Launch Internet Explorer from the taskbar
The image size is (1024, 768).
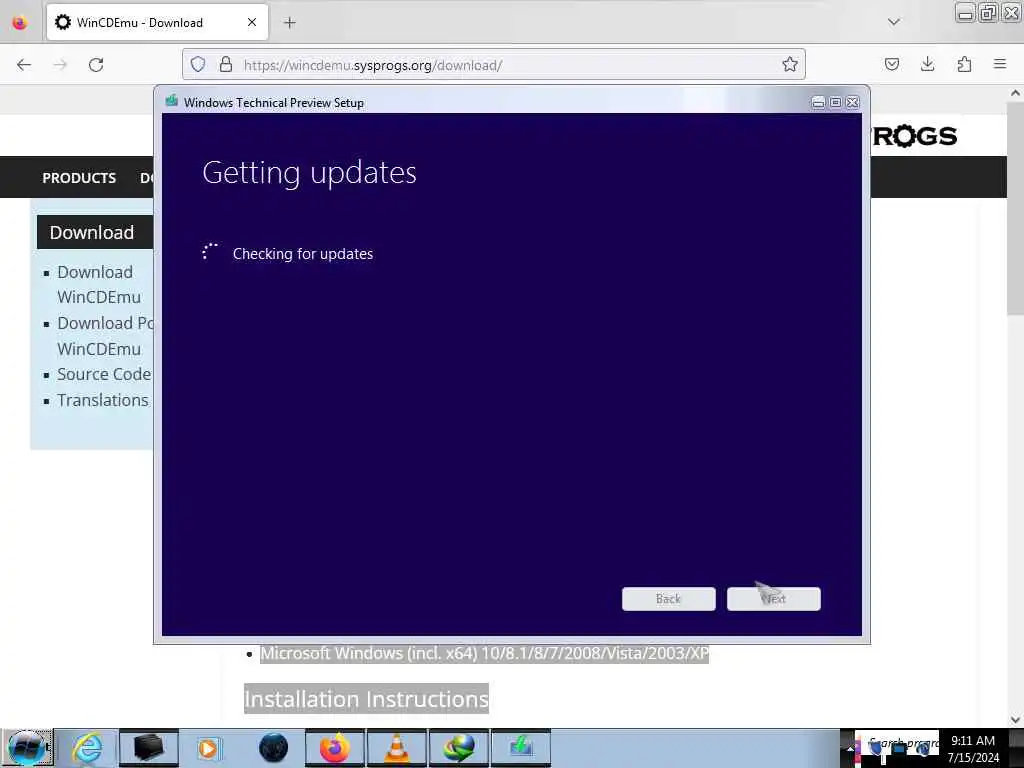[x=87, y=748]
